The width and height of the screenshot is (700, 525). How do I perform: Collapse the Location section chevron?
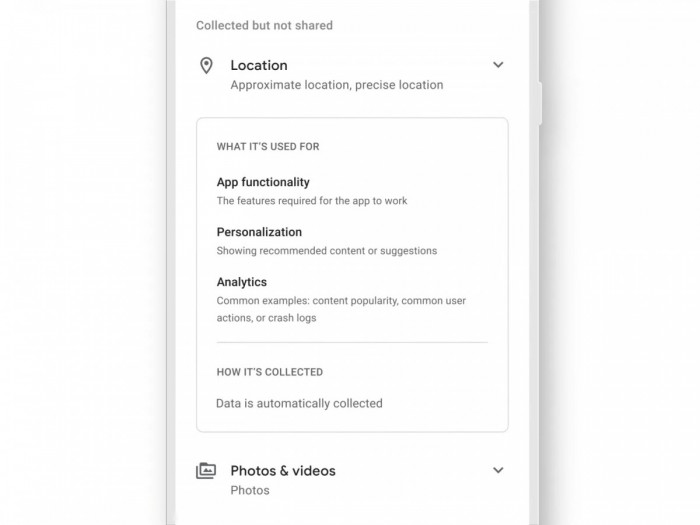pyautogui.click(x=498, y=65)
